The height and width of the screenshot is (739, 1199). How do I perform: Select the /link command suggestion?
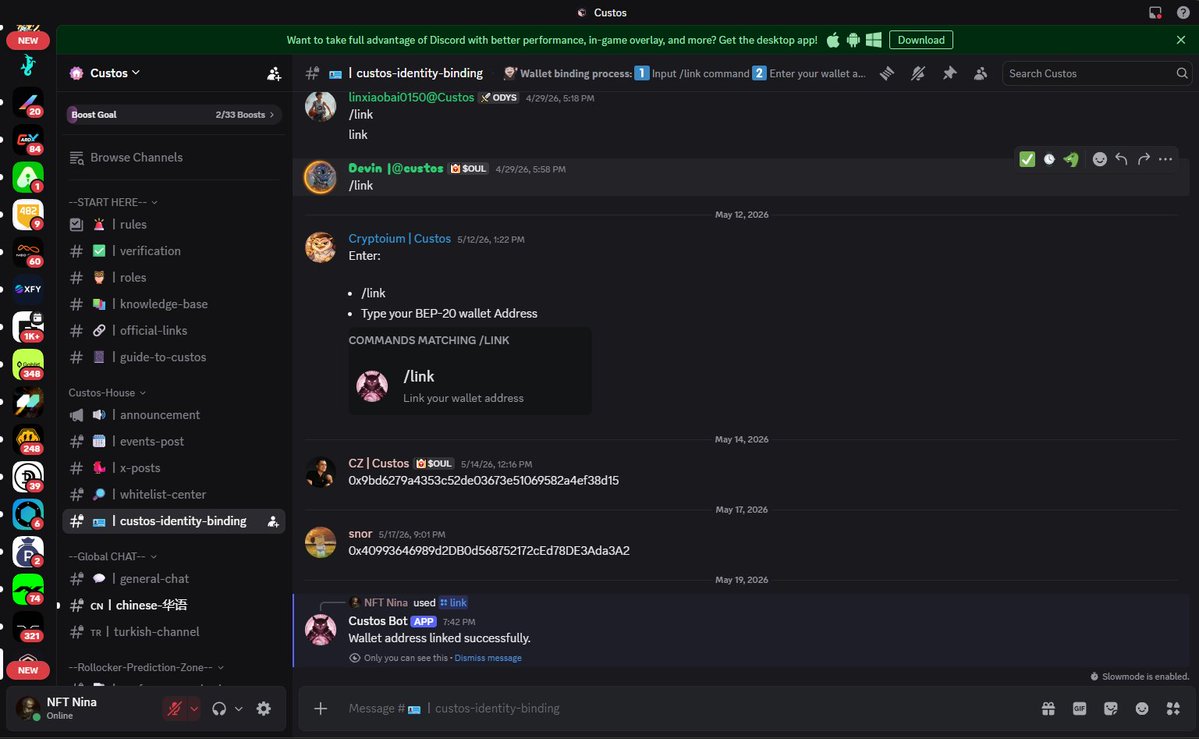click(470, 386)
